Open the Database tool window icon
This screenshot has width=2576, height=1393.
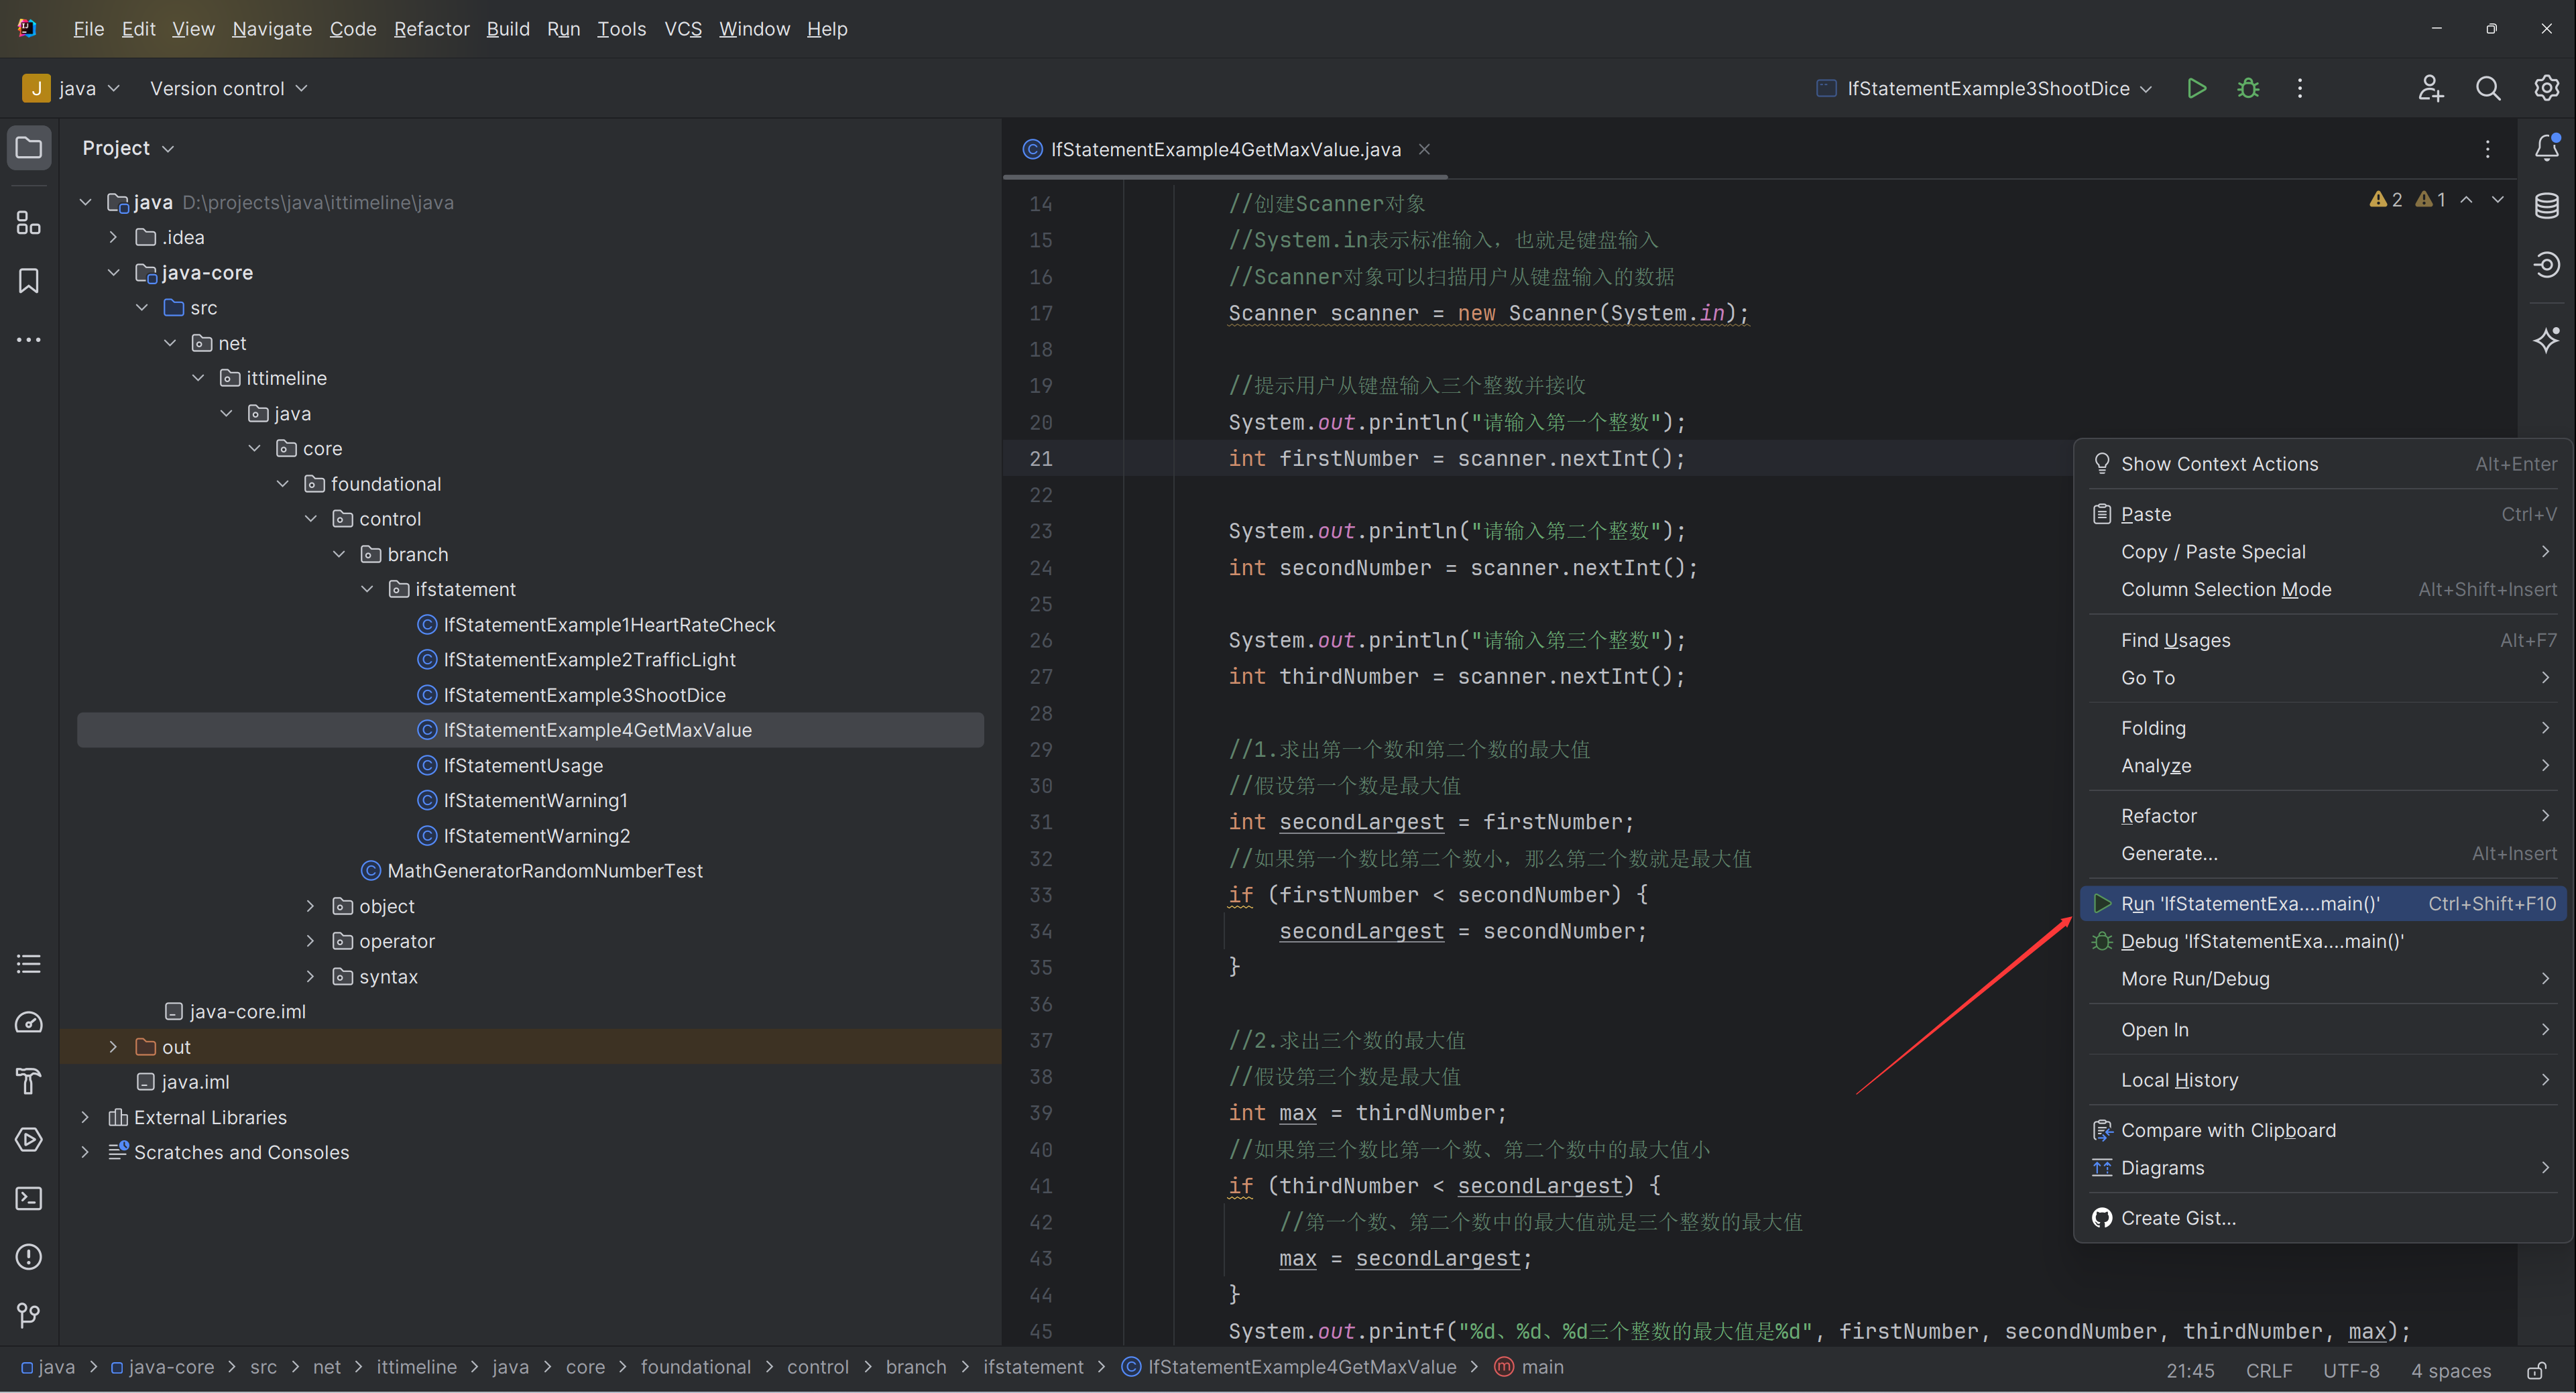point(2547,206)
